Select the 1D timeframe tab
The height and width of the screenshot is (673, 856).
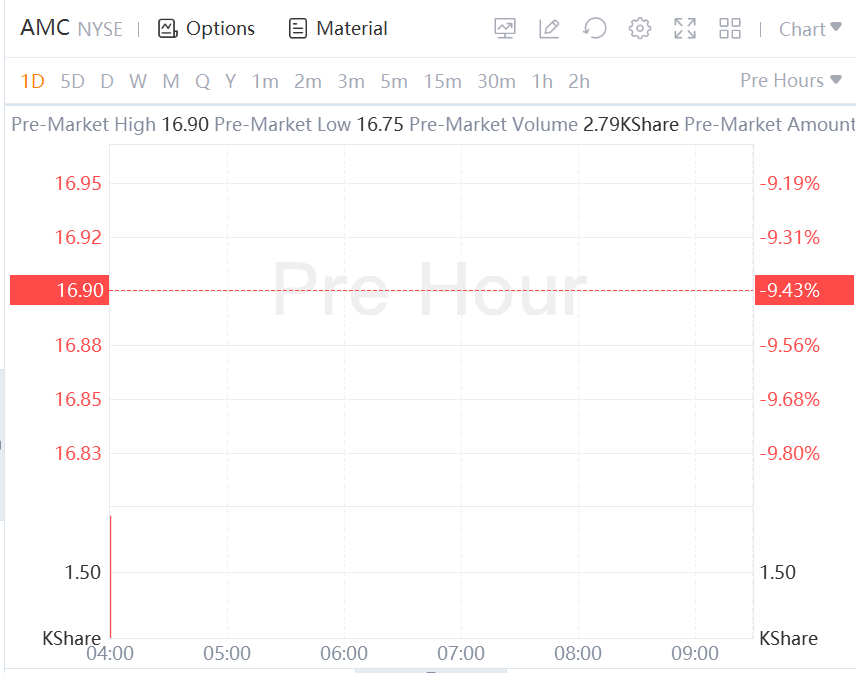click(33, 81)
